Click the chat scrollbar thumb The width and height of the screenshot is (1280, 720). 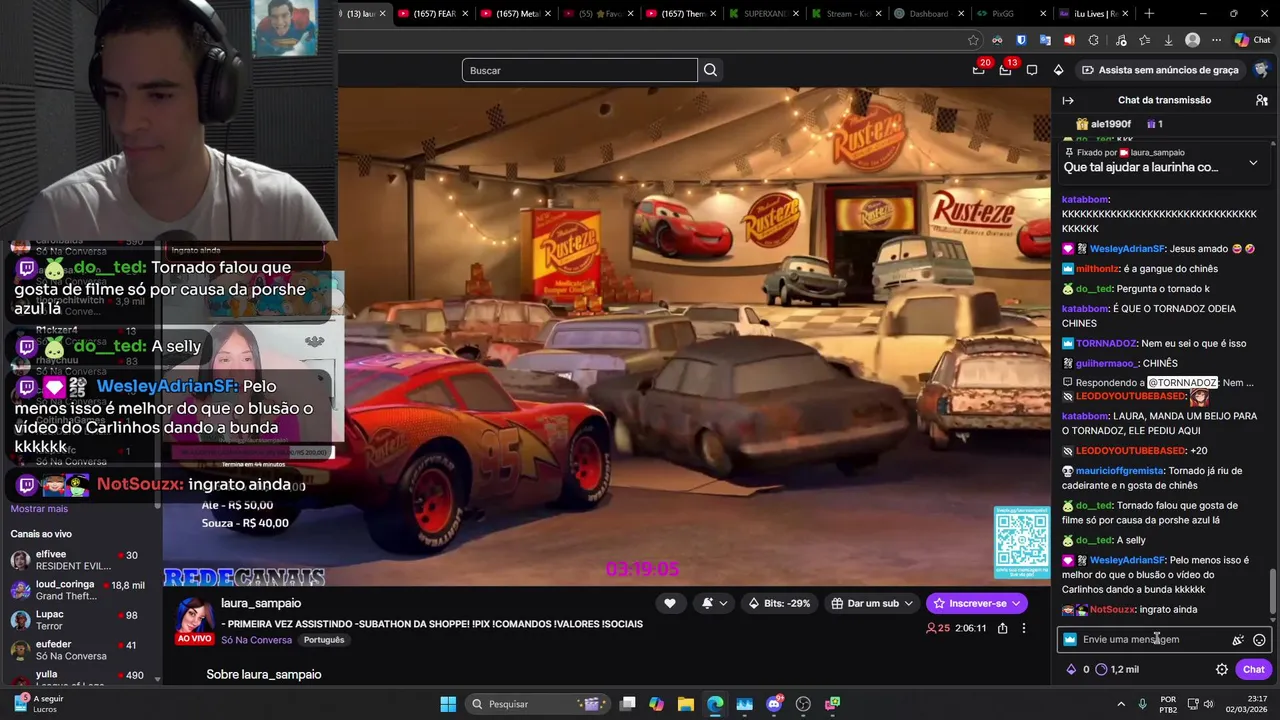(1272, 593)
